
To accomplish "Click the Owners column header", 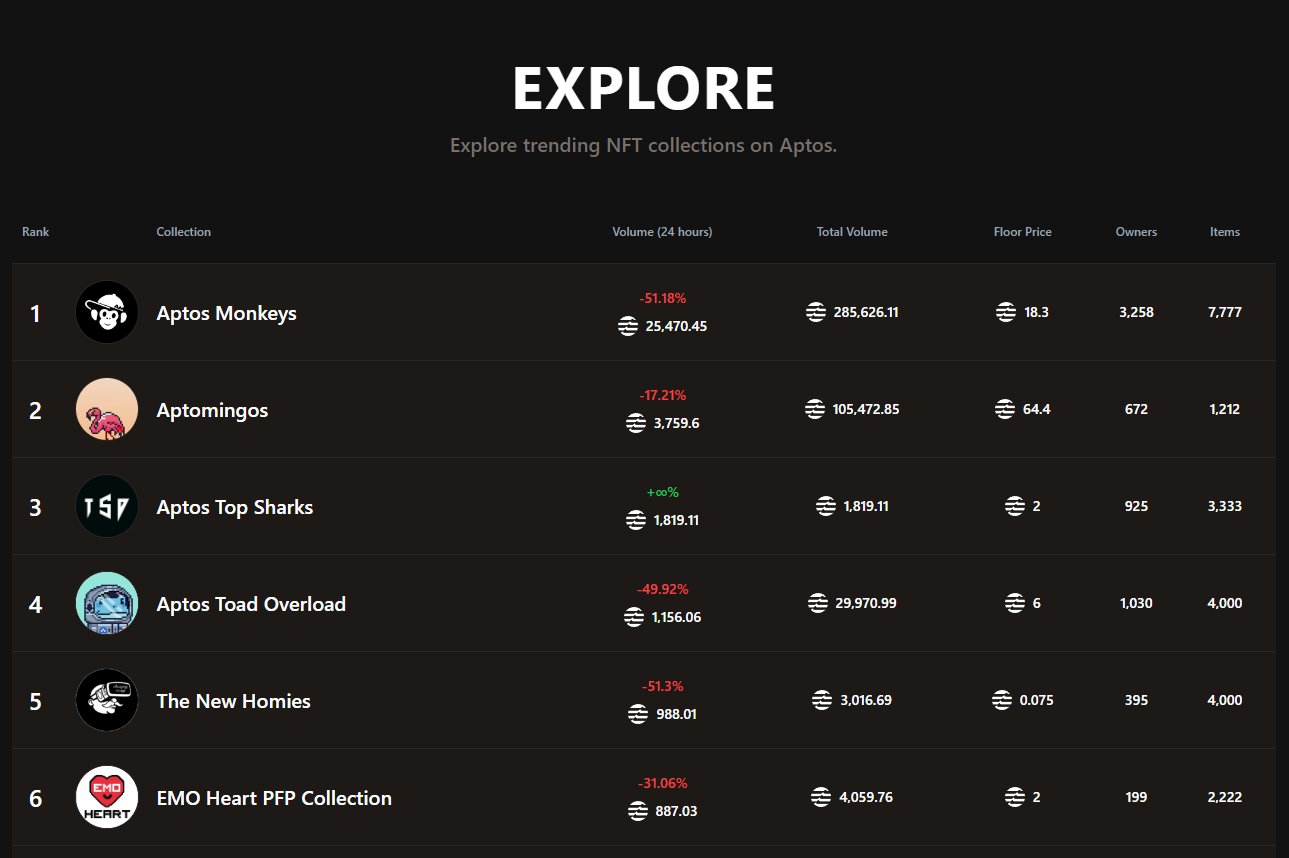I will (1136, 232).
